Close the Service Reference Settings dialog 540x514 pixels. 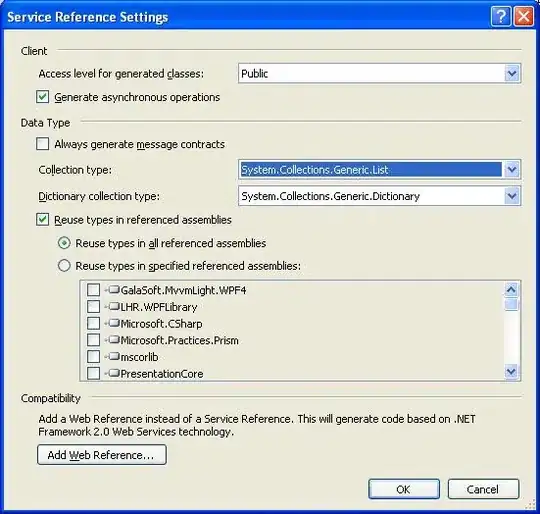coord(523,16)
